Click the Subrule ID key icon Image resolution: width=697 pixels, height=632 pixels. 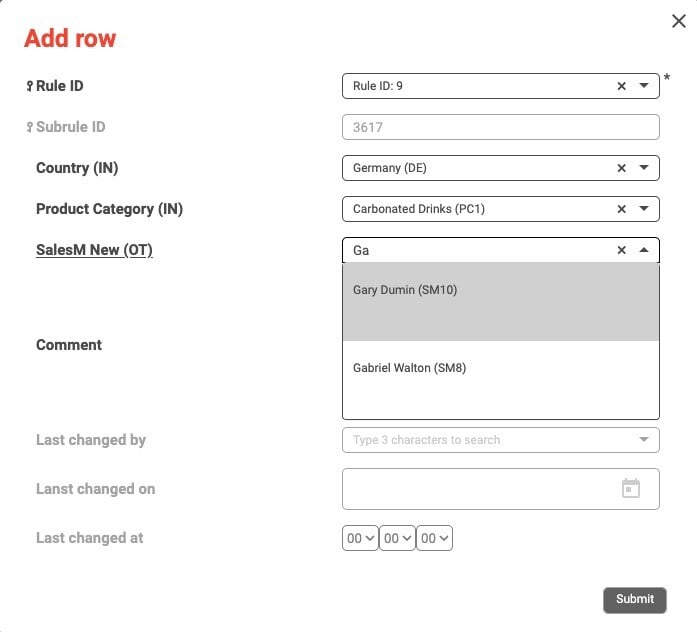(29, 127)
